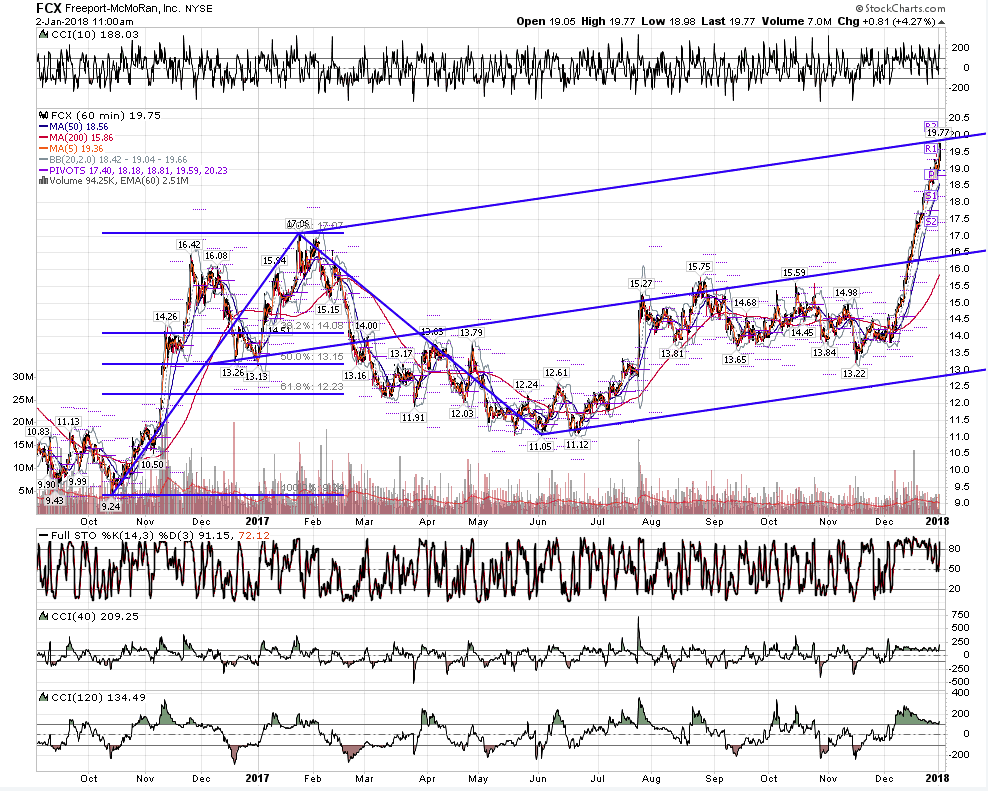Click the FCX ticker symbol in the header
The height and width of the screenshot is (791, 988).
[49, 9]
